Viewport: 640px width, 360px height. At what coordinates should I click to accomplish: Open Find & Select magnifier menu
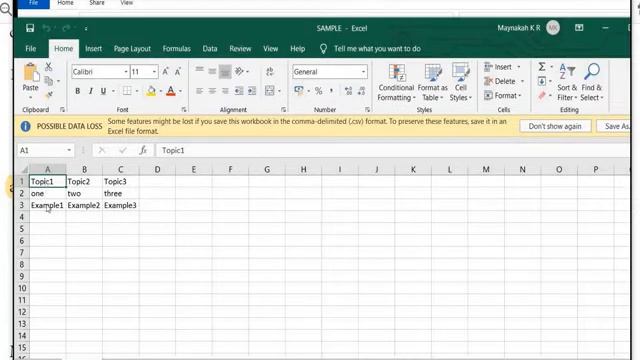[x=591, y=82]
